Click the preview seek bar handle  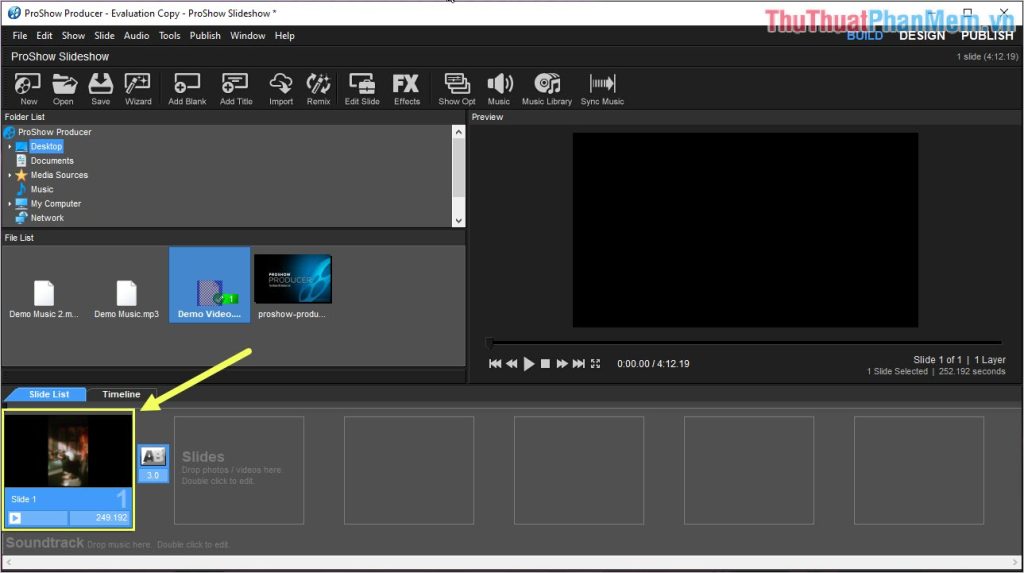[490, 342]
